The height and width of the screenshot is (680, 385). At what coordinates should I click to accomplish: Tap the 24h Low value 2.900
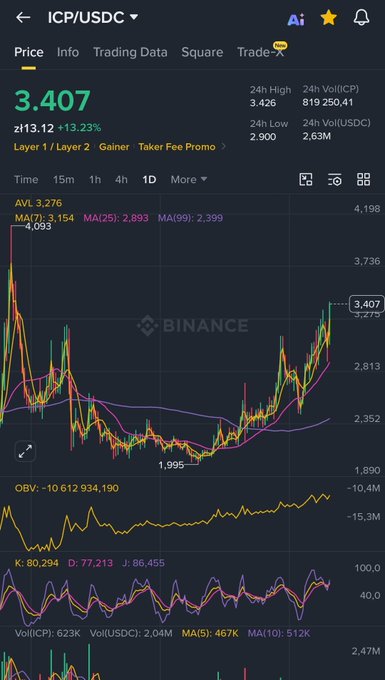click(263, 137)
